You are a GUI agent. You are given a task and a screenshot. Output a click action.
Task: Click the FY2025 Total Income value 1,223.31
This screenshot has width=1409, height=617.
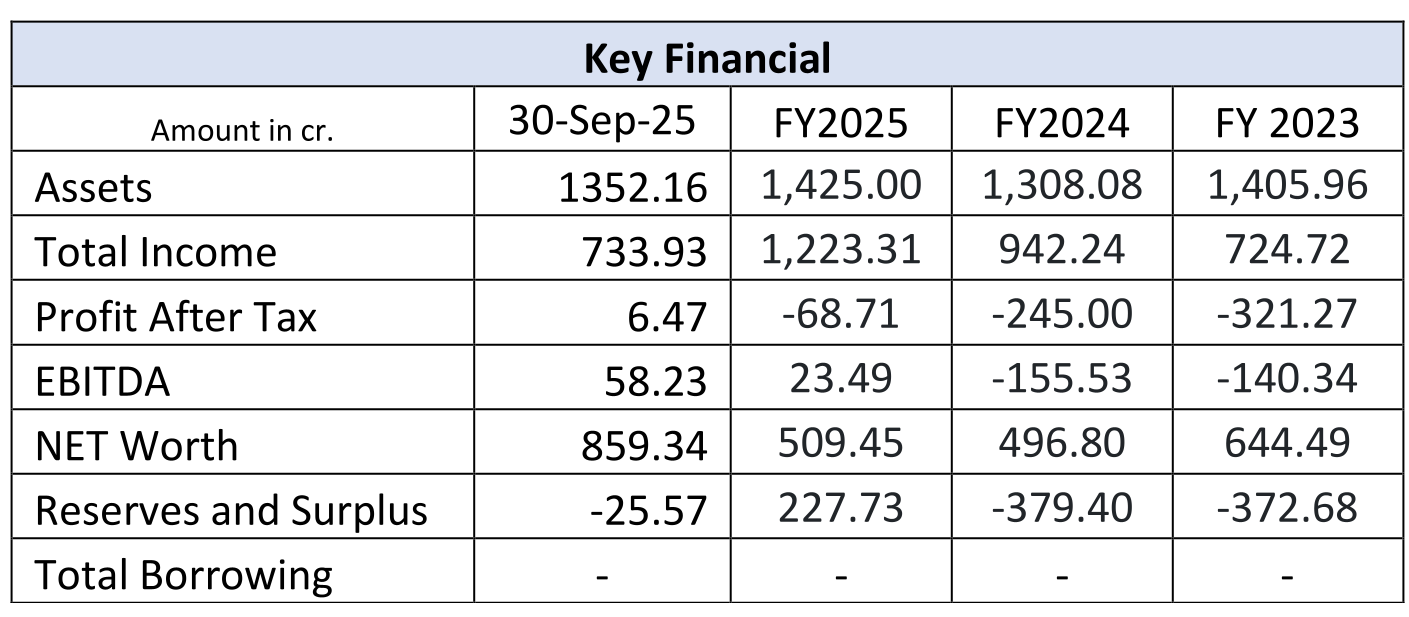(x=841, y=249)
